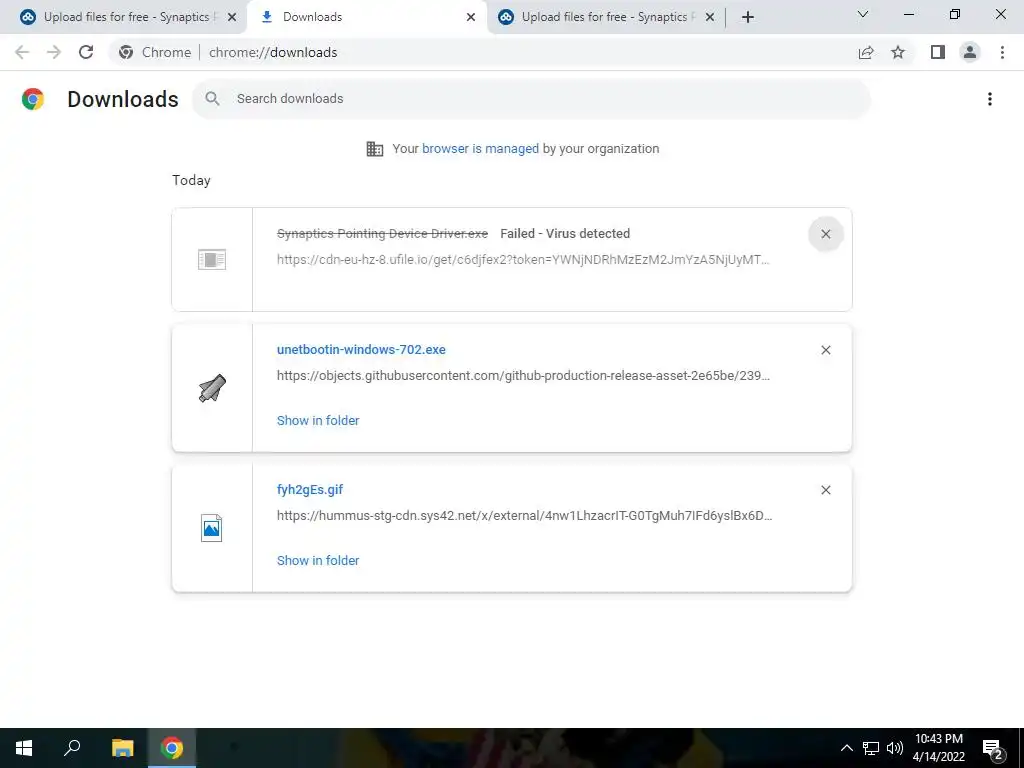Image resolution: width=1024 pixels, height=768 pixels.
Task: Click the strikethrough Synaptics Pointing Device Driver.exe name
Action: (382, 233)
